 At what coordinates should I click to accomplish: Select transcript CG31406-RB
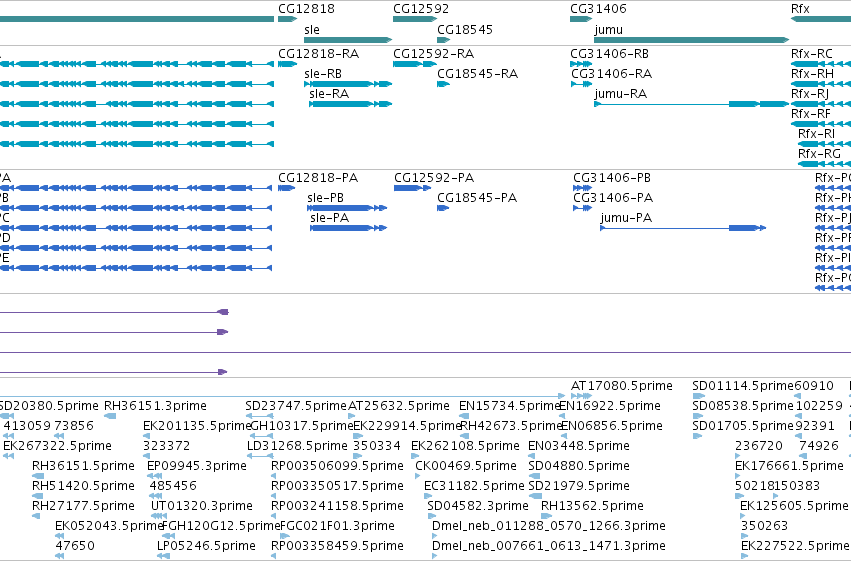click(x=609, y=54)
